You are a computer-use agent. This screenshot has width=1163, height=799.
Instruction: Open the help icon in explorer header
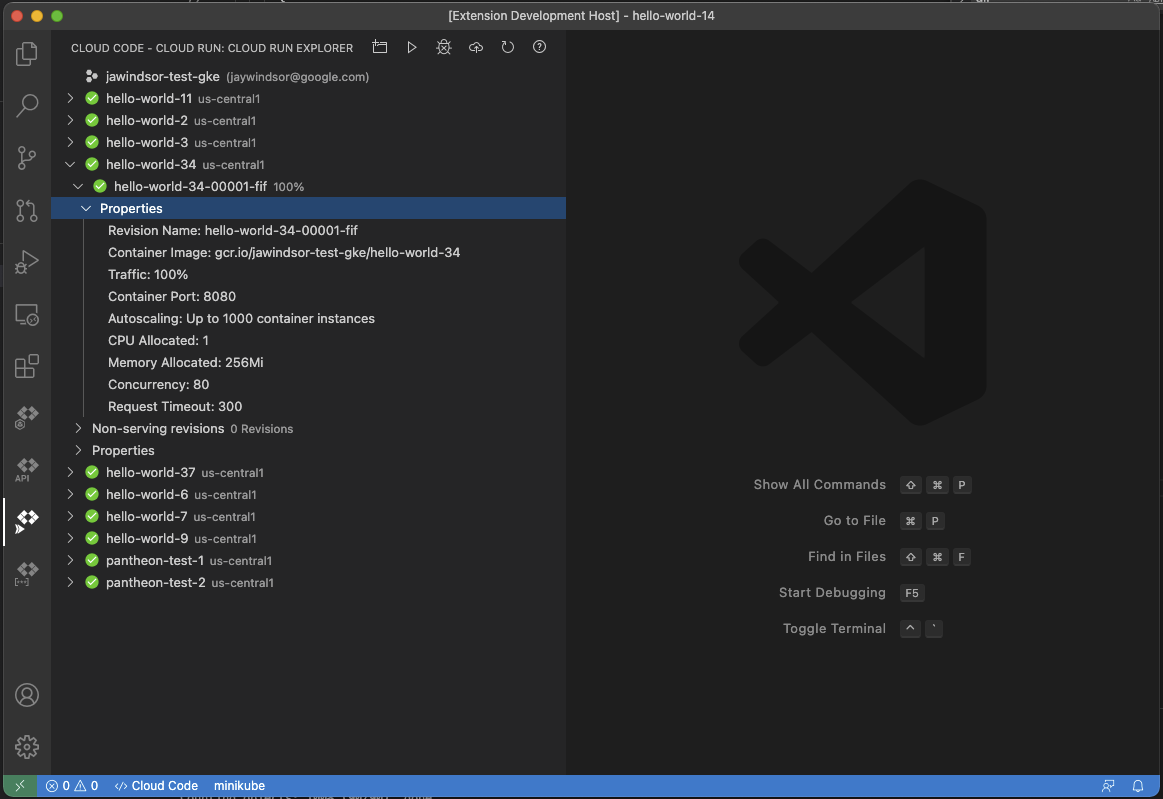coord(539,47)
